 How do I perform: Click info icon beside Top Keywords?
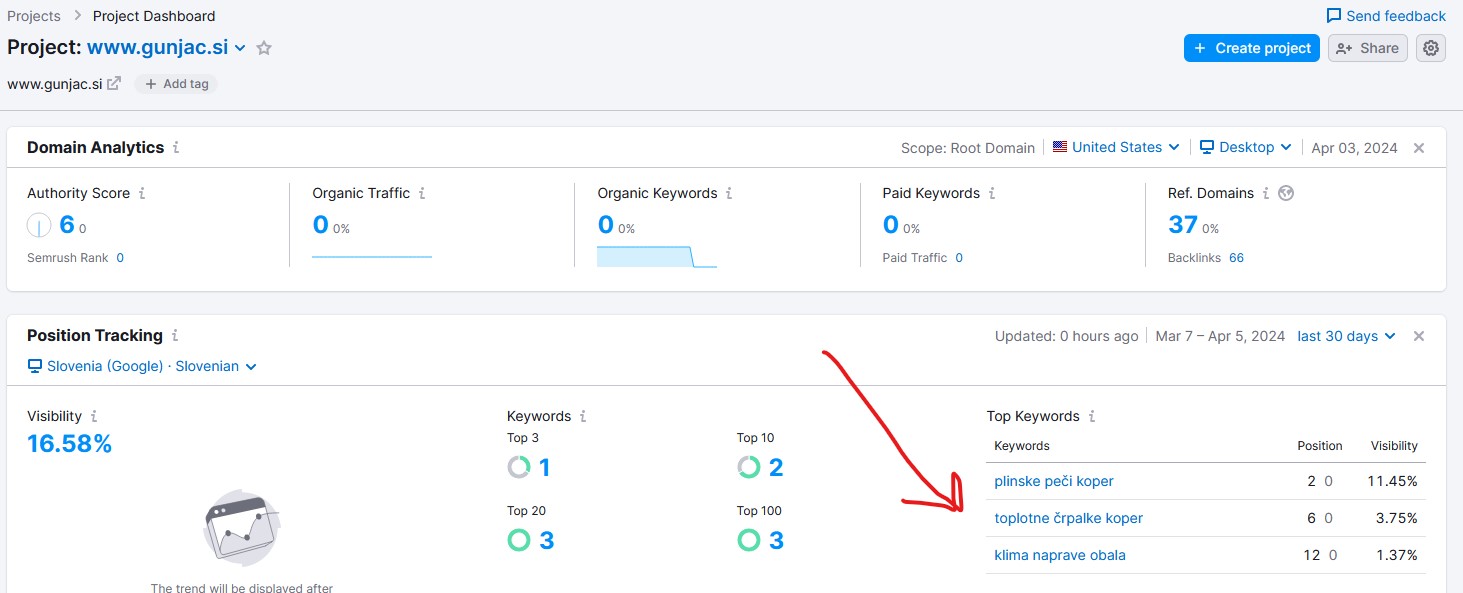(1092, 416)
